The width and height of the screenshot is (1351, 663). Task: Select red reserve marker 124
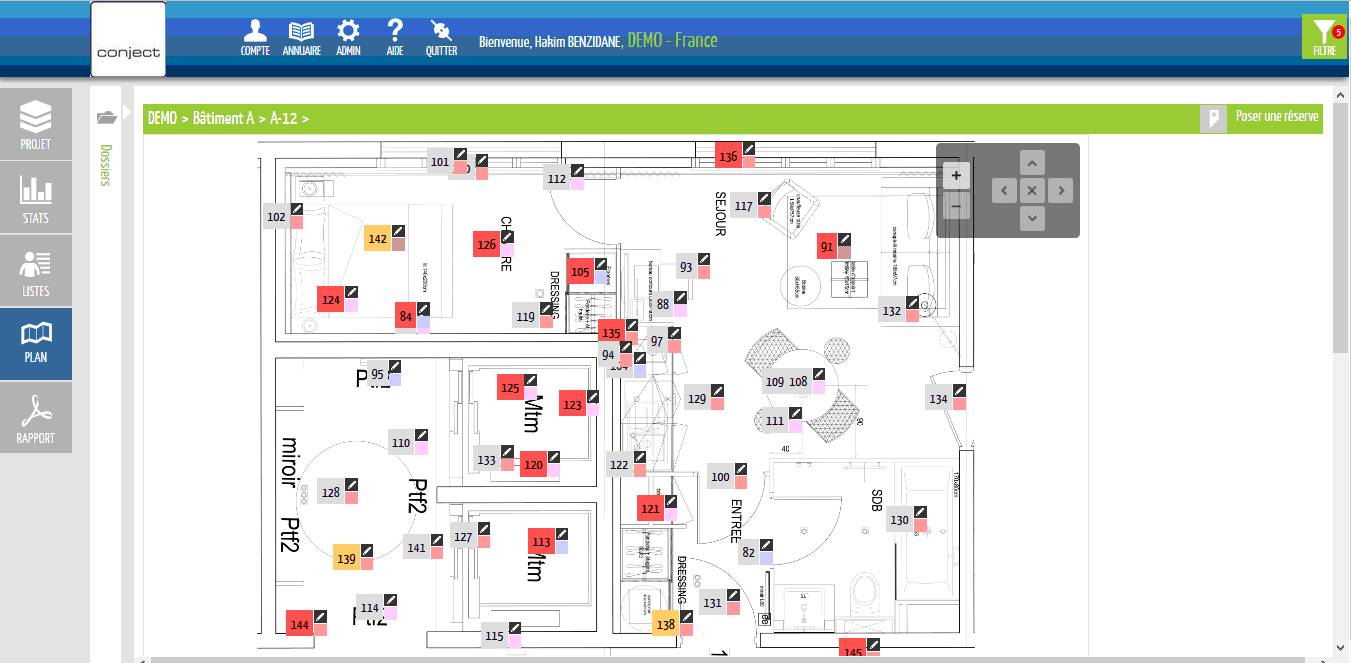(331, 299)
